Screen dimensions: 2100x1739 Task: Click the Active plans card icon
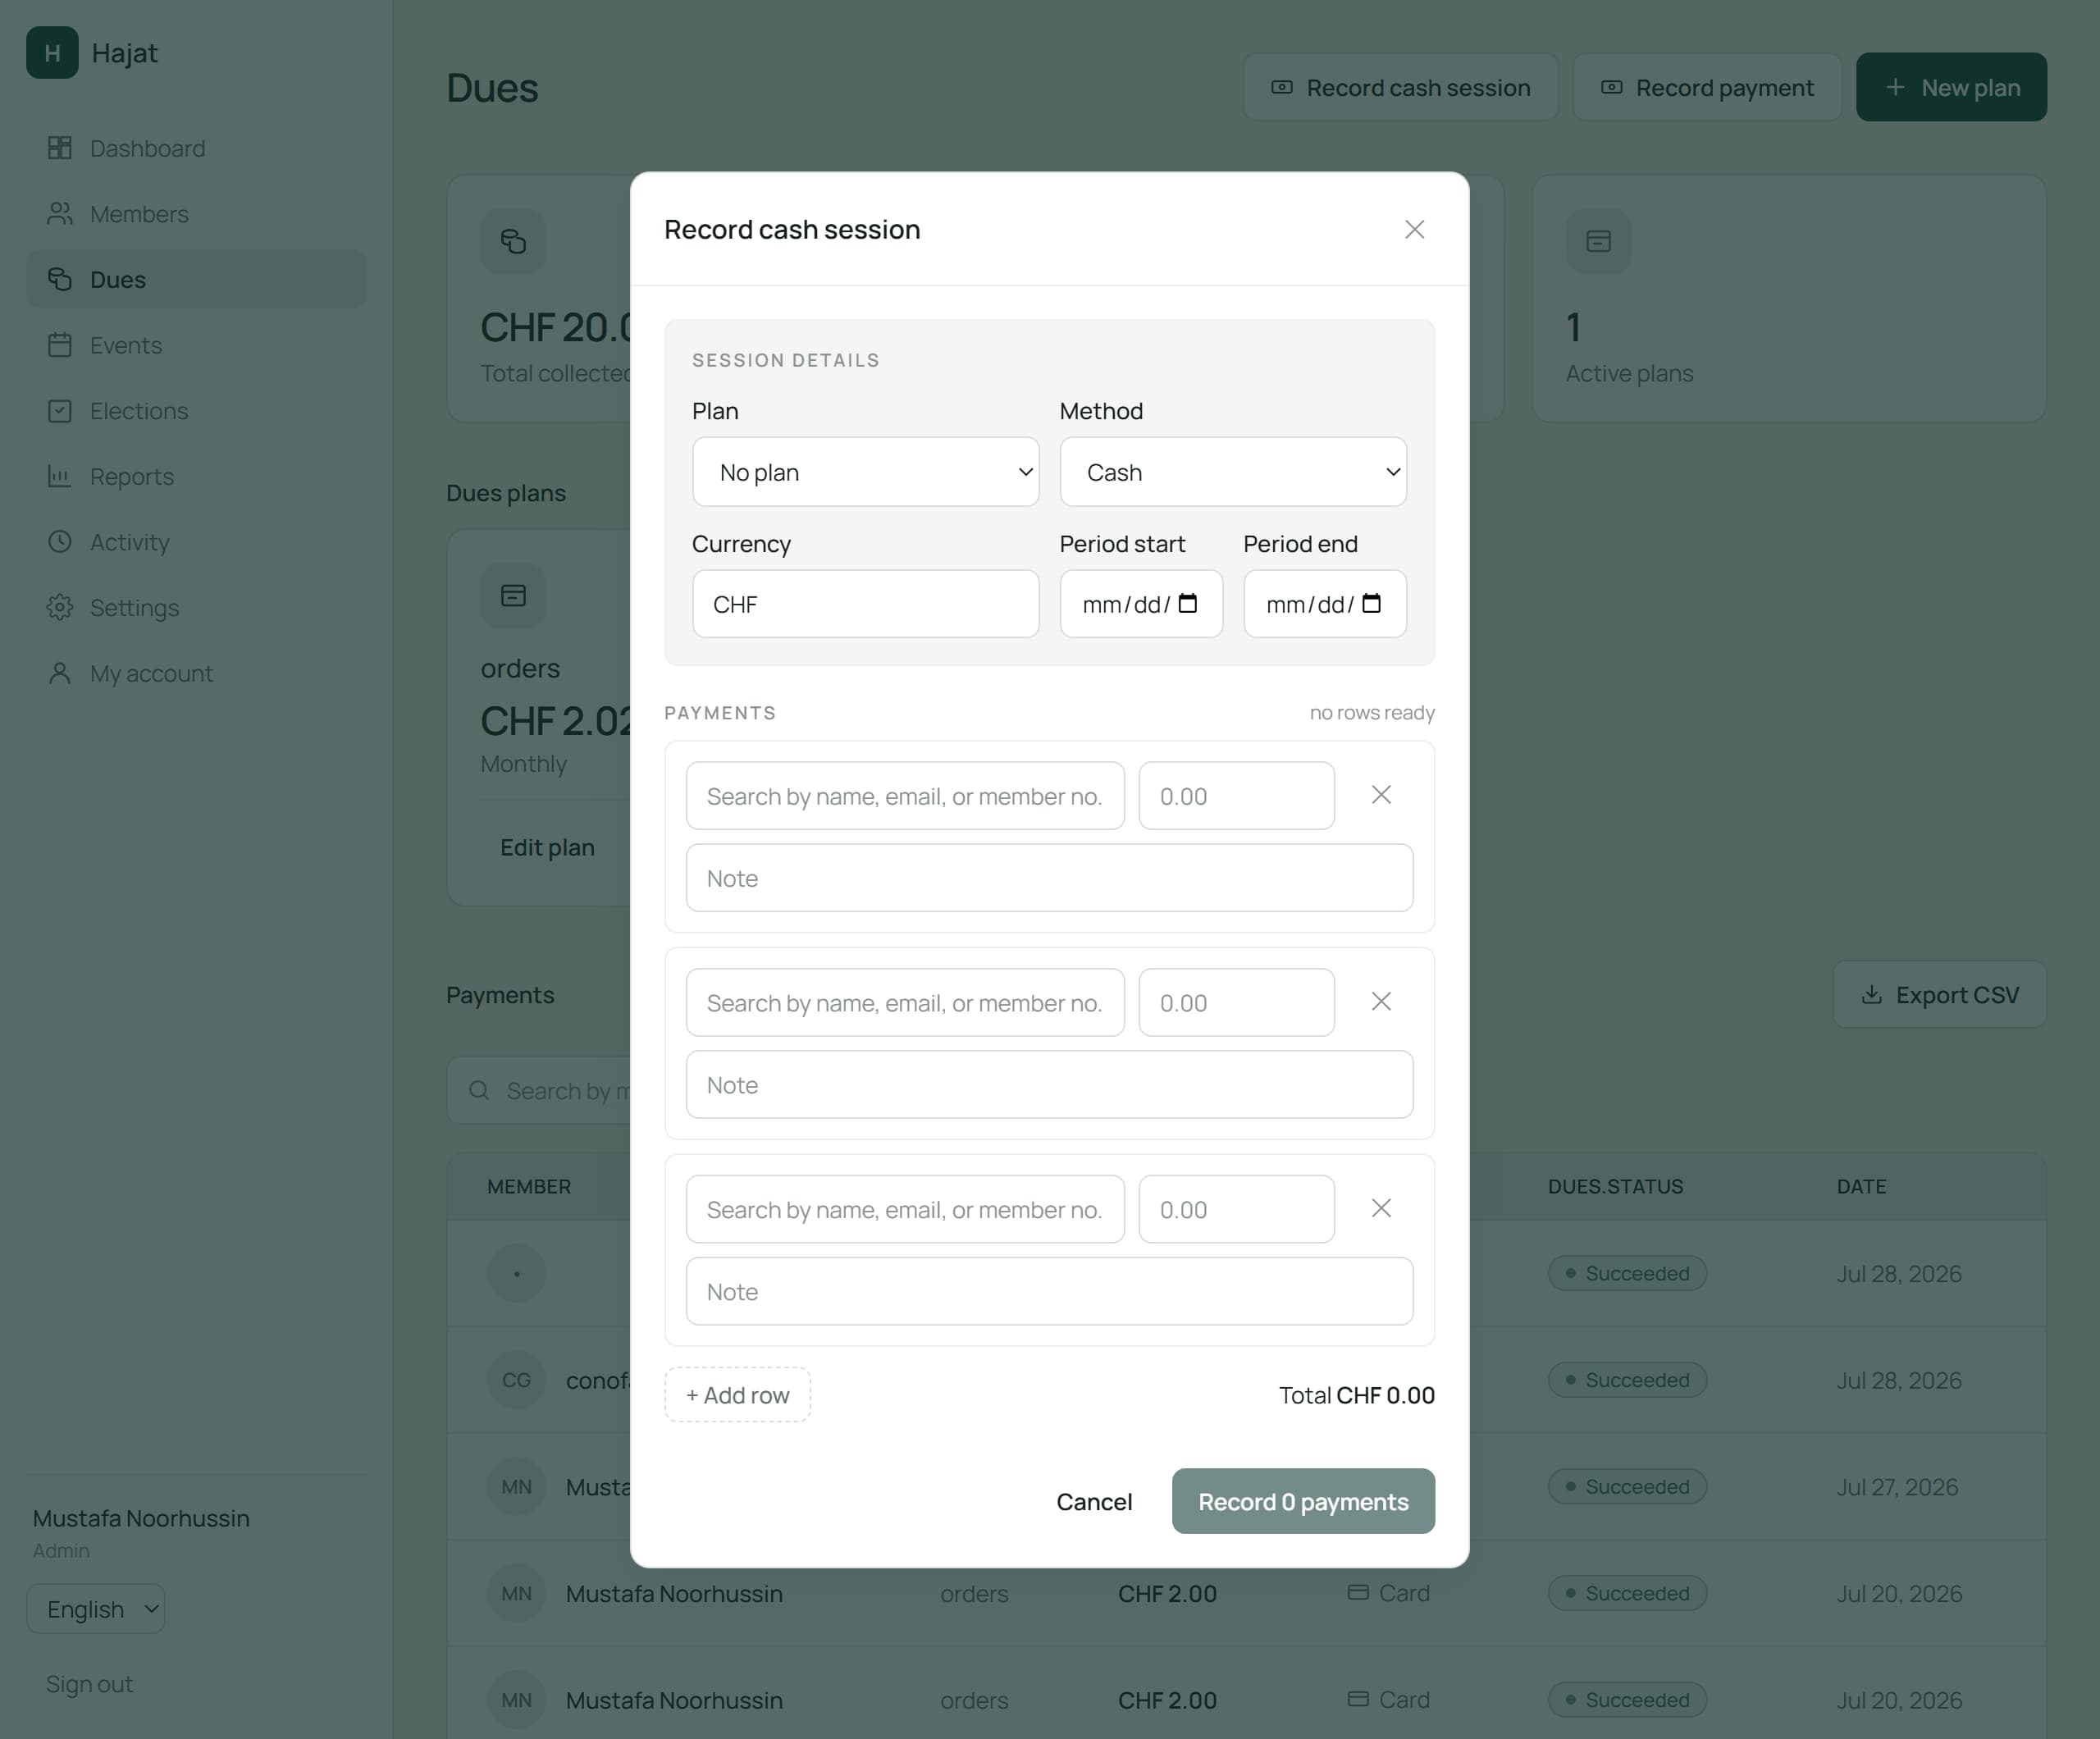[1598, 241]
